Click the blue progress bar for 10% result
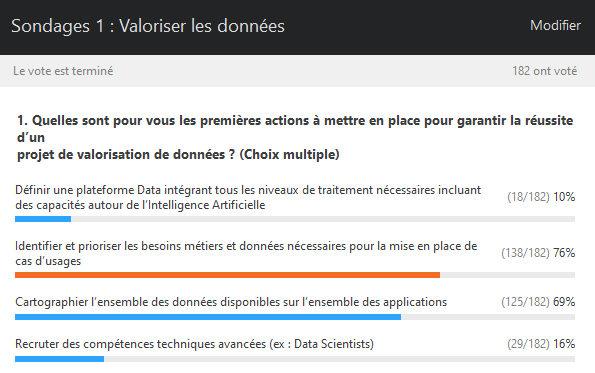This screenshot has height=373, width=595. (43, 219)
